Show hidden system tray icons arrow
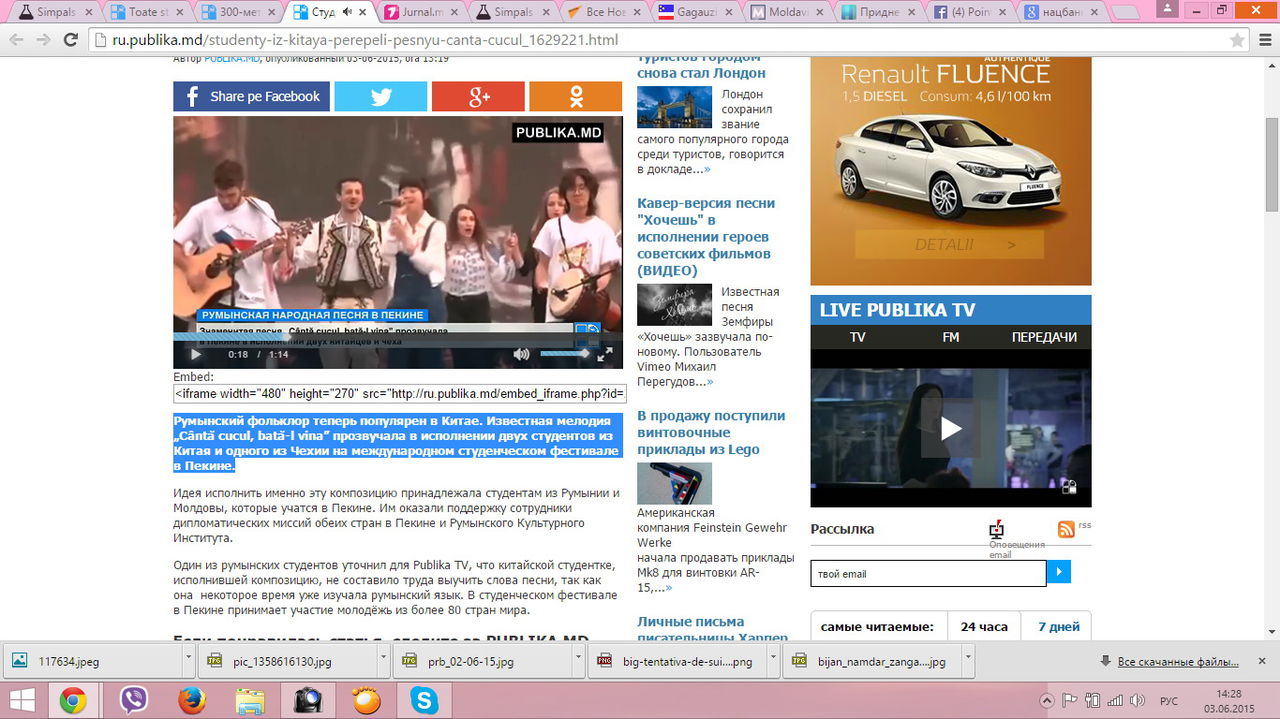The width and height of the screenshot is (1280, 719). 1047,700
